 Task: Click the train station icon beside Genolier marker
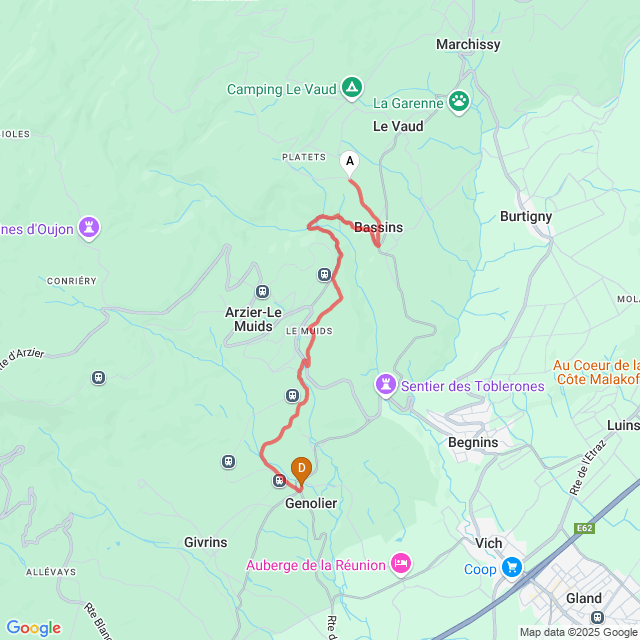tap(279, 480)
